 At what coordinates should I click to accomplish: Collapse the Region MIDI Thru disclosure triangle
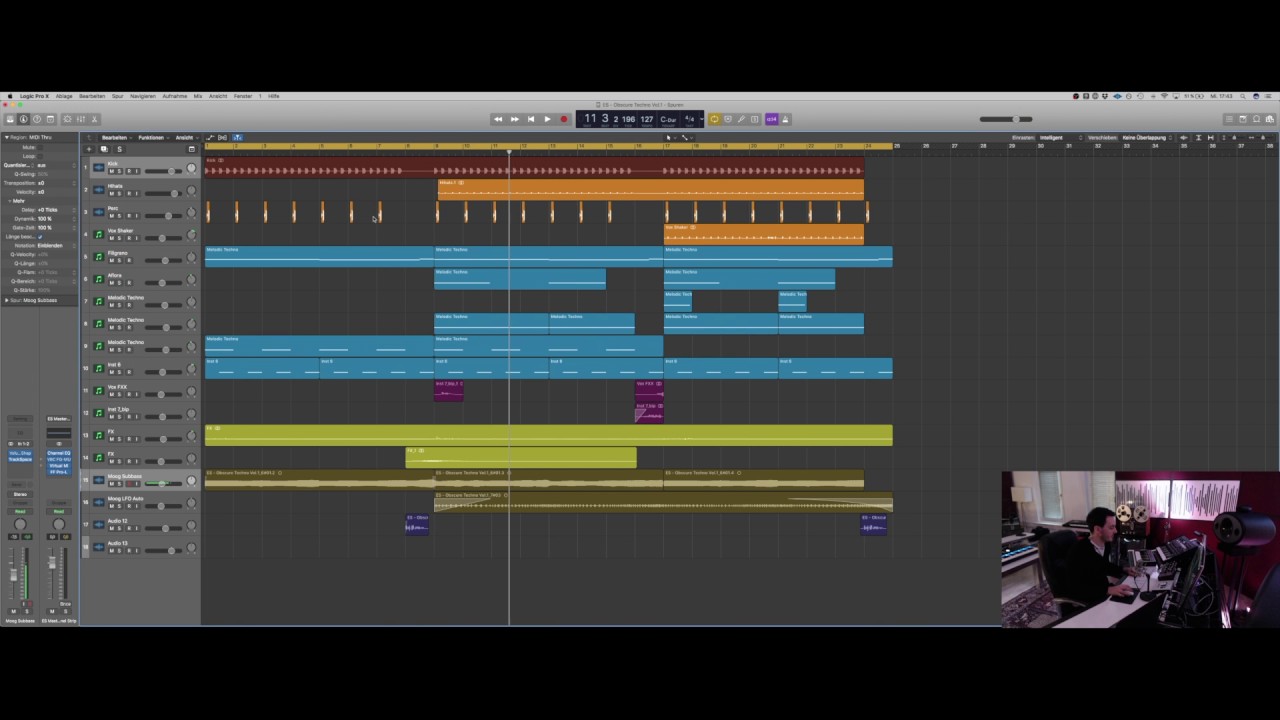[x=7, y=137]
